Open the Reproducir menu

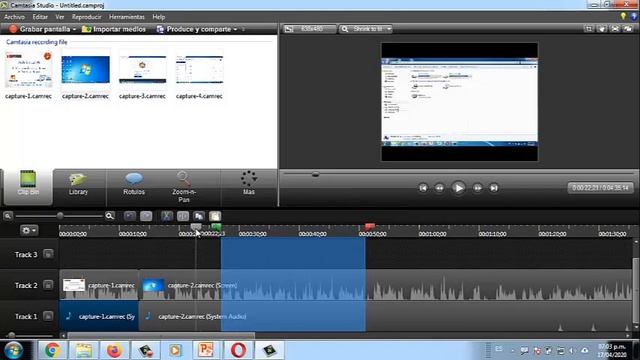(87, 17)
